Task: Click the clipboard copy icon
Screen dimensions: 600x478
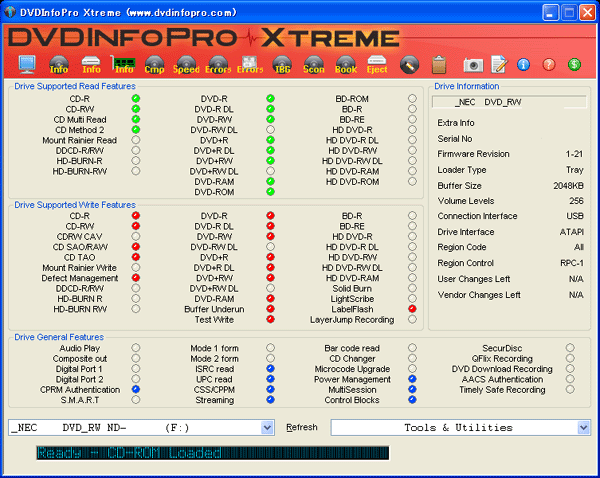Action: tap(439, 65)
